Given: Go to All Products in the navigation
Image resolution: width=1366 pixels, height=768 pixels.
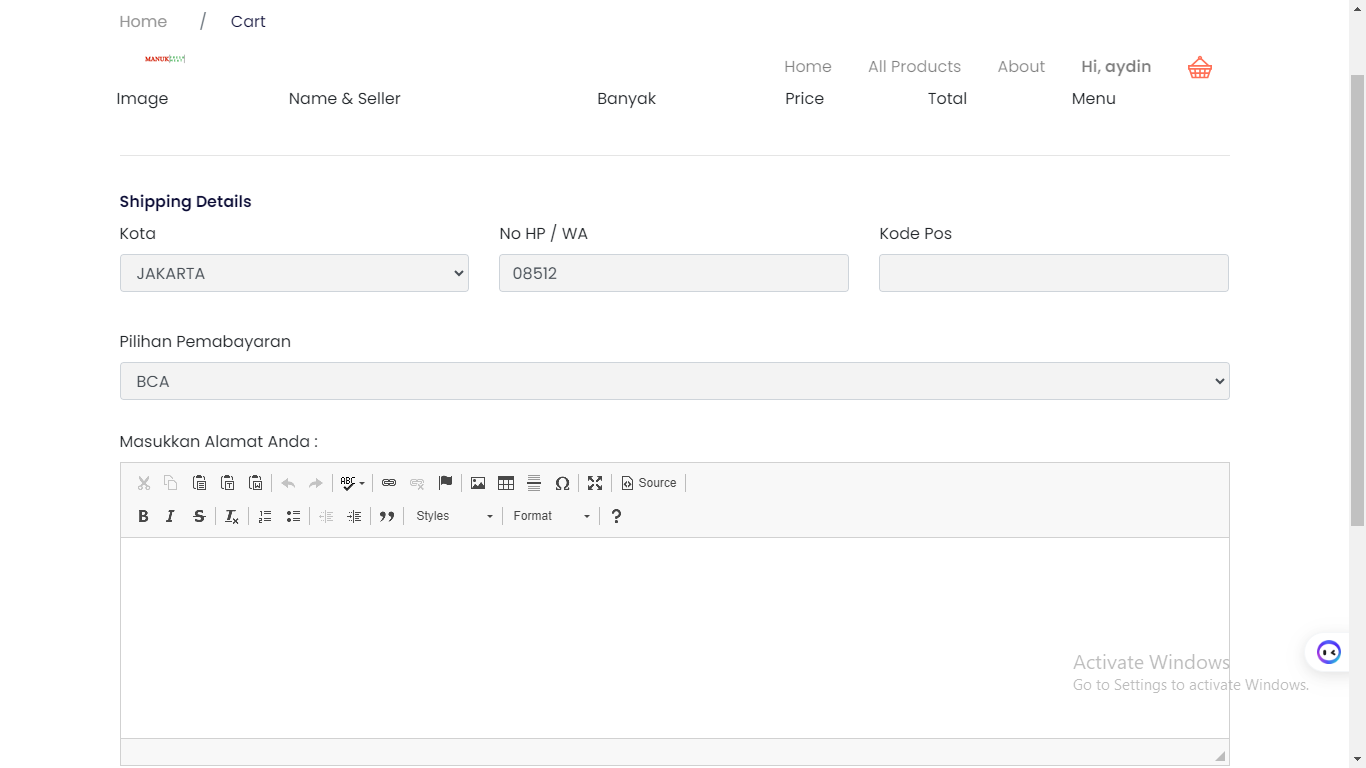Looking at the screenshot, I should [x=914, y=67].
